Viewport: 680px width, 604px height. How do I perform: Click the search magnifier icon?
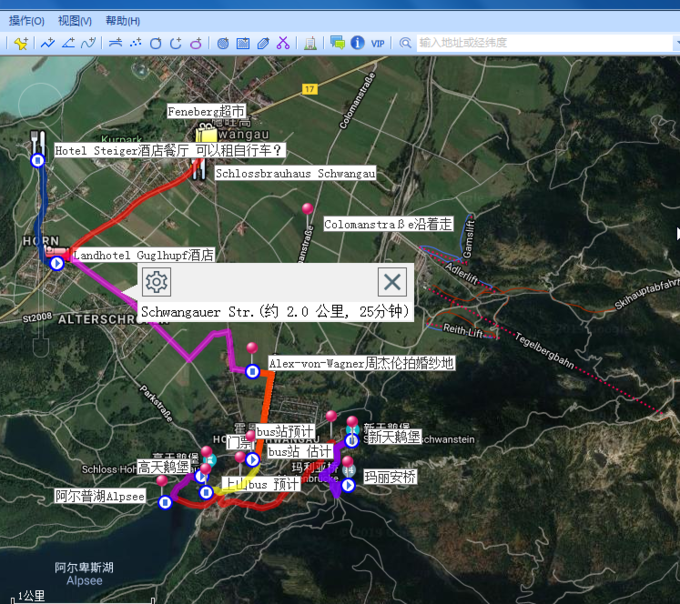[405, 43]
